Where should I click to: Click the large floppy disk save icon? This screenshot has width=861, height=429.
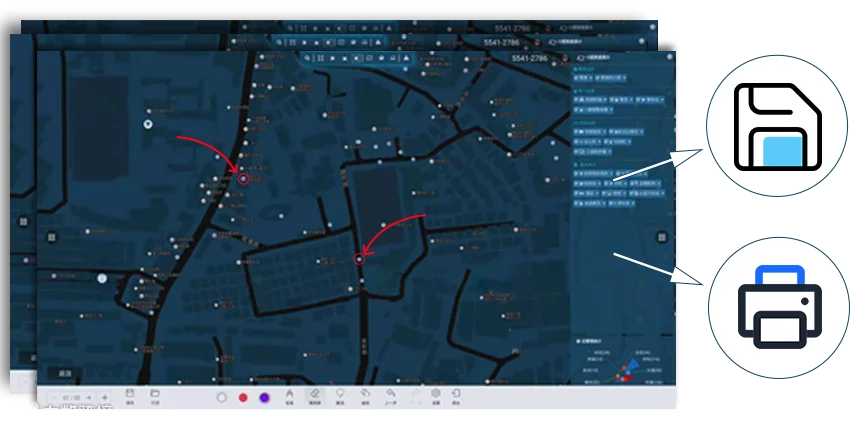point(778,126)
